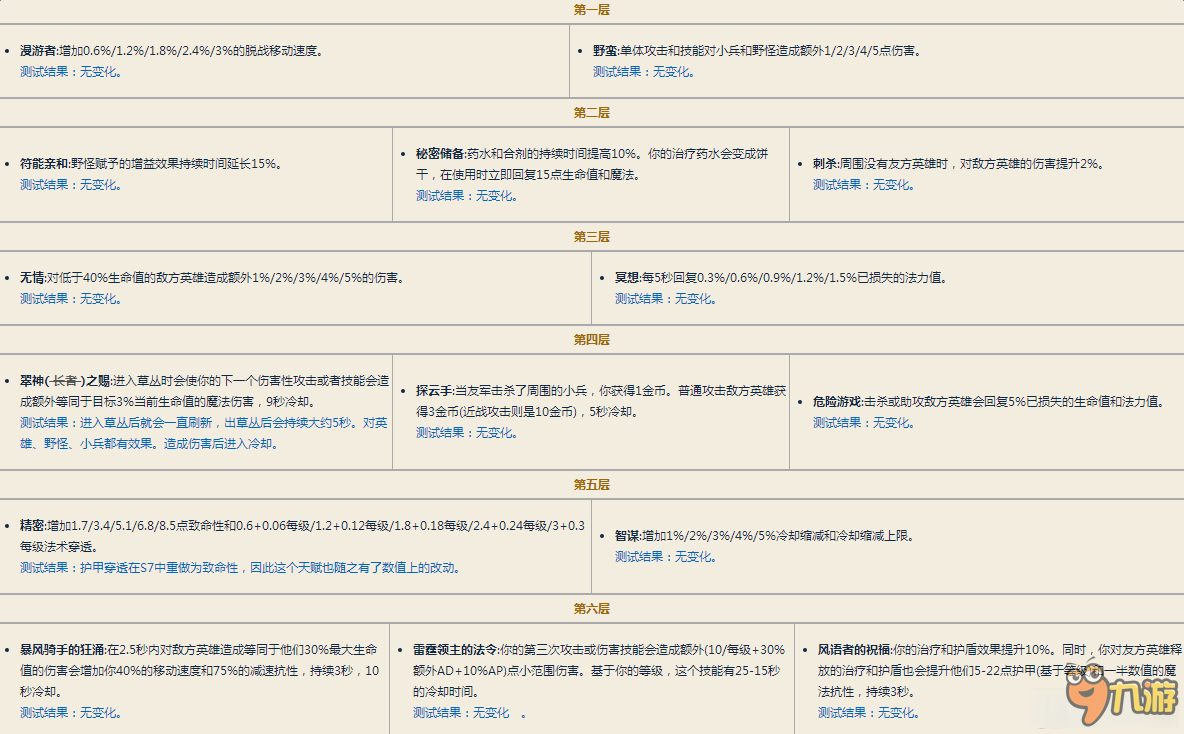Screen dimensions: 1184x734
Task: Click the 第三层 section header
Action: pyautogui.click(x=591, y=236)
